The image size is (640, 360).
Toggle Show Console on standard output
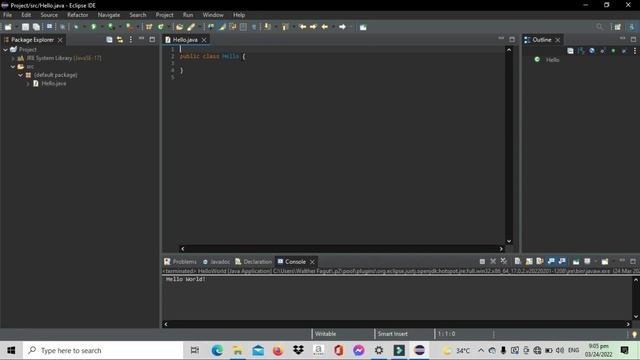coord(551,261)
